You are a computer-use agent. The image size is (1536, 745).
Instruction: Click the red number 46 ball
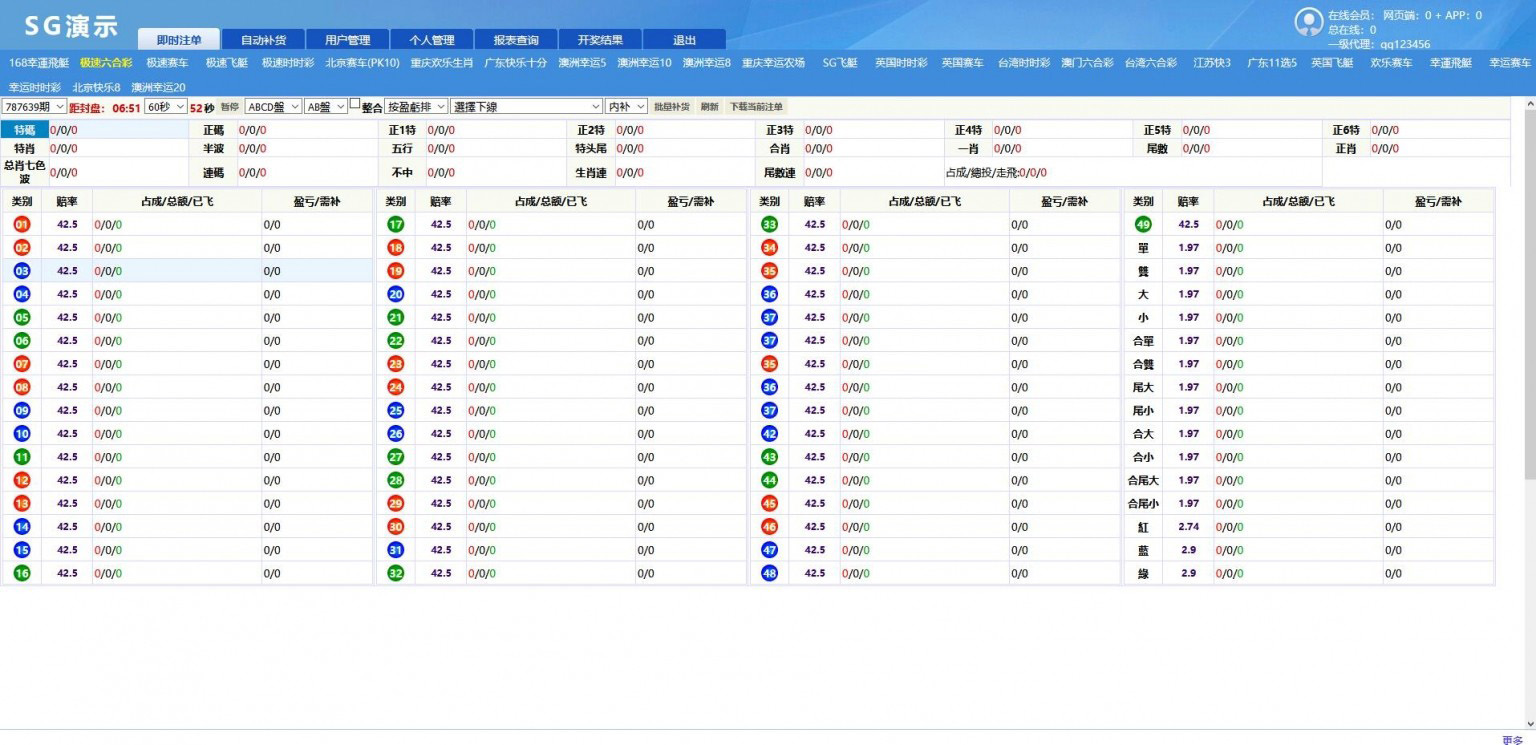click(769, 527)
